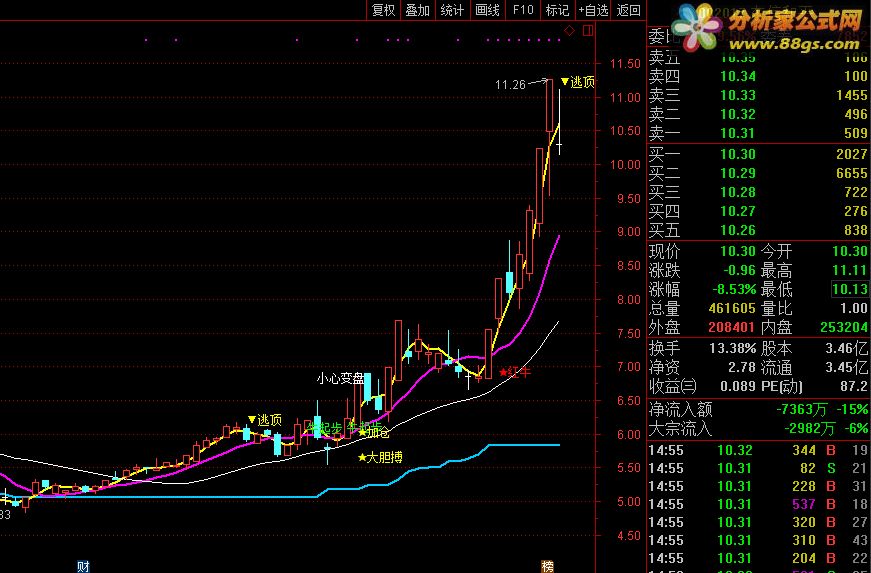The image size is (871, 573).
Task: Click the cyan support line near 5.80
Action: click(x=524, y=445)
